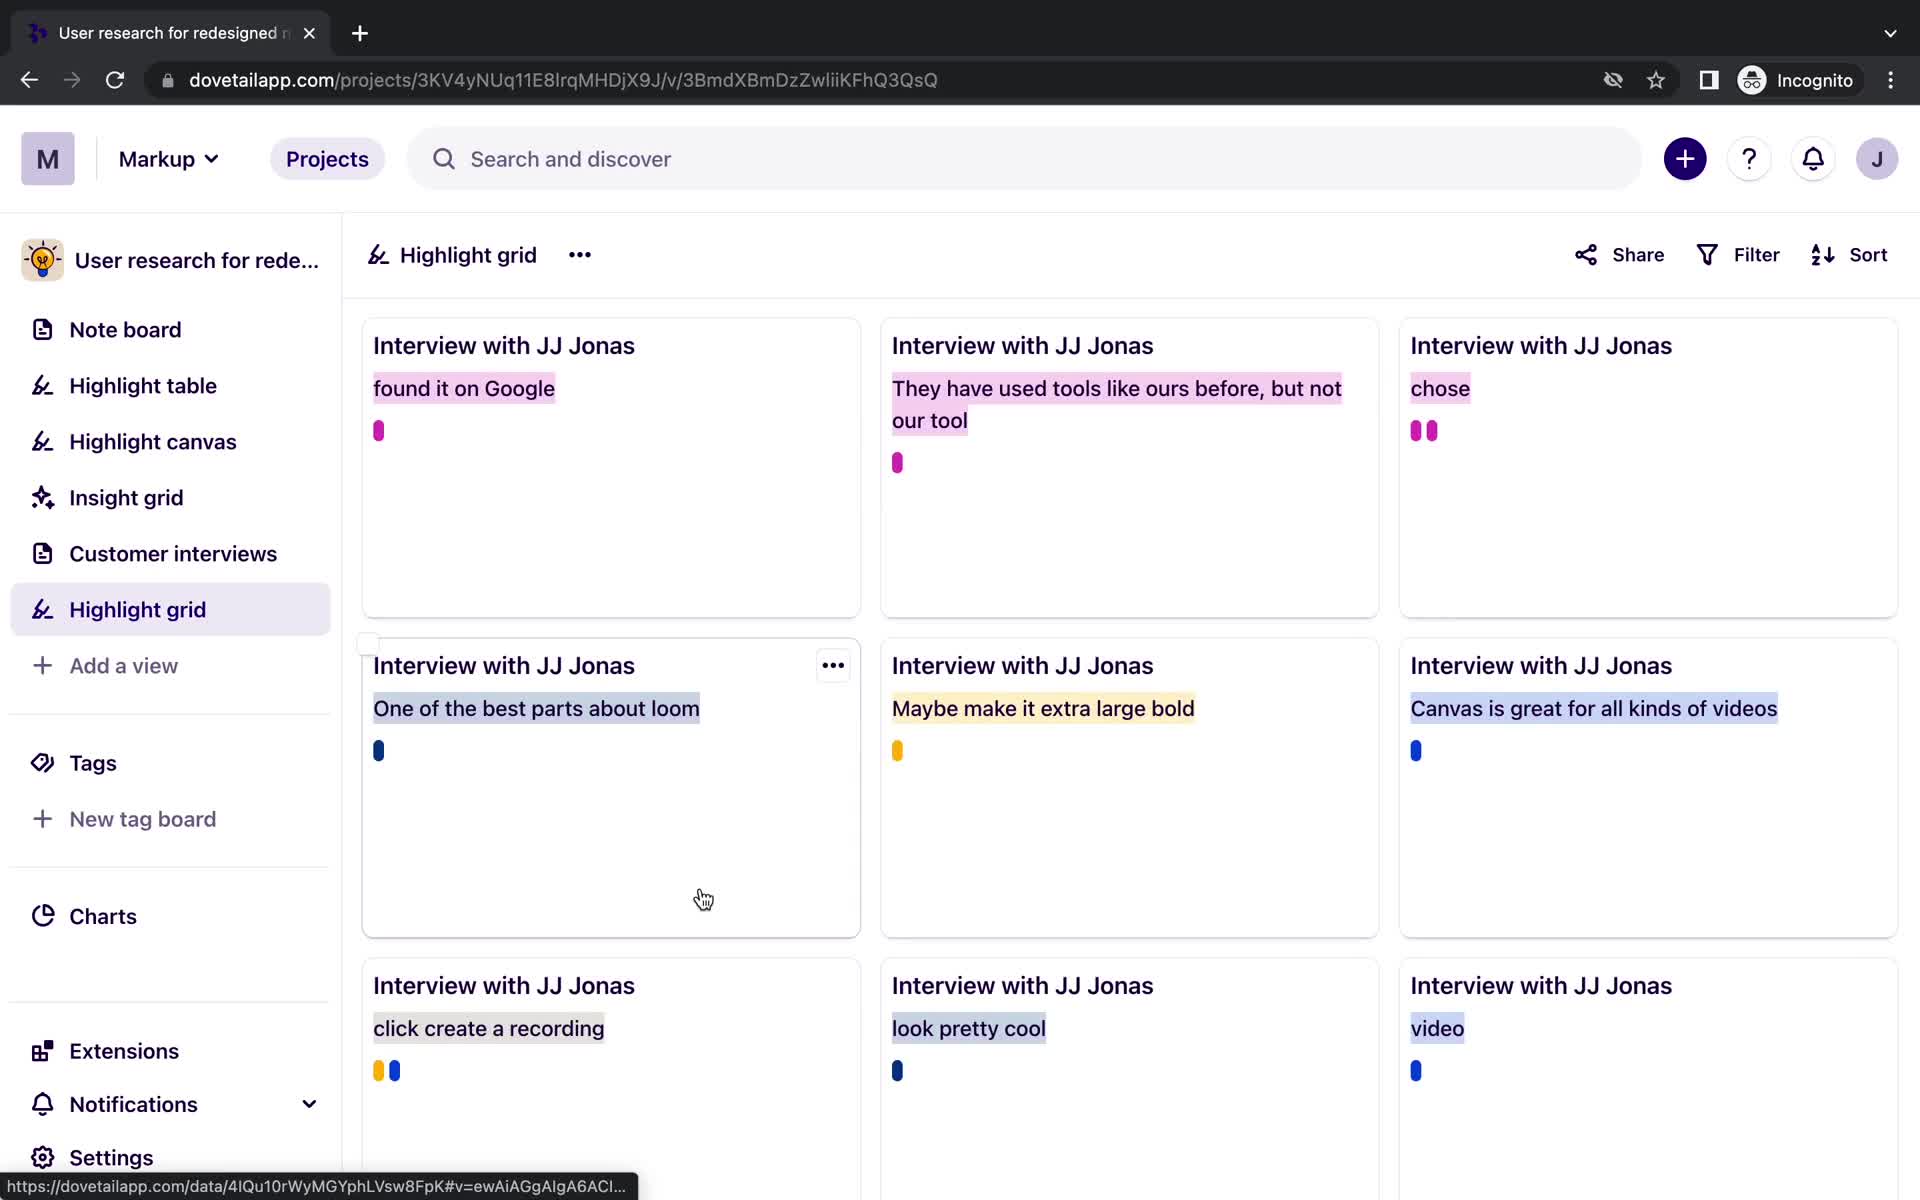This screenshot has height=1200, width=1920.
Task: Select the Insight grid view
Action: tap(126, 498)
